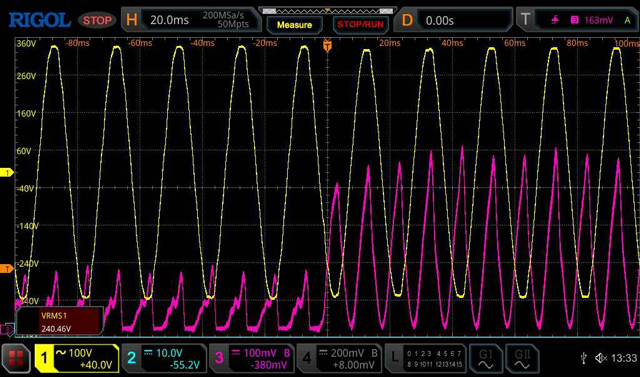
Task: Open the Measure menu
Action: click(x=294, y=25)
